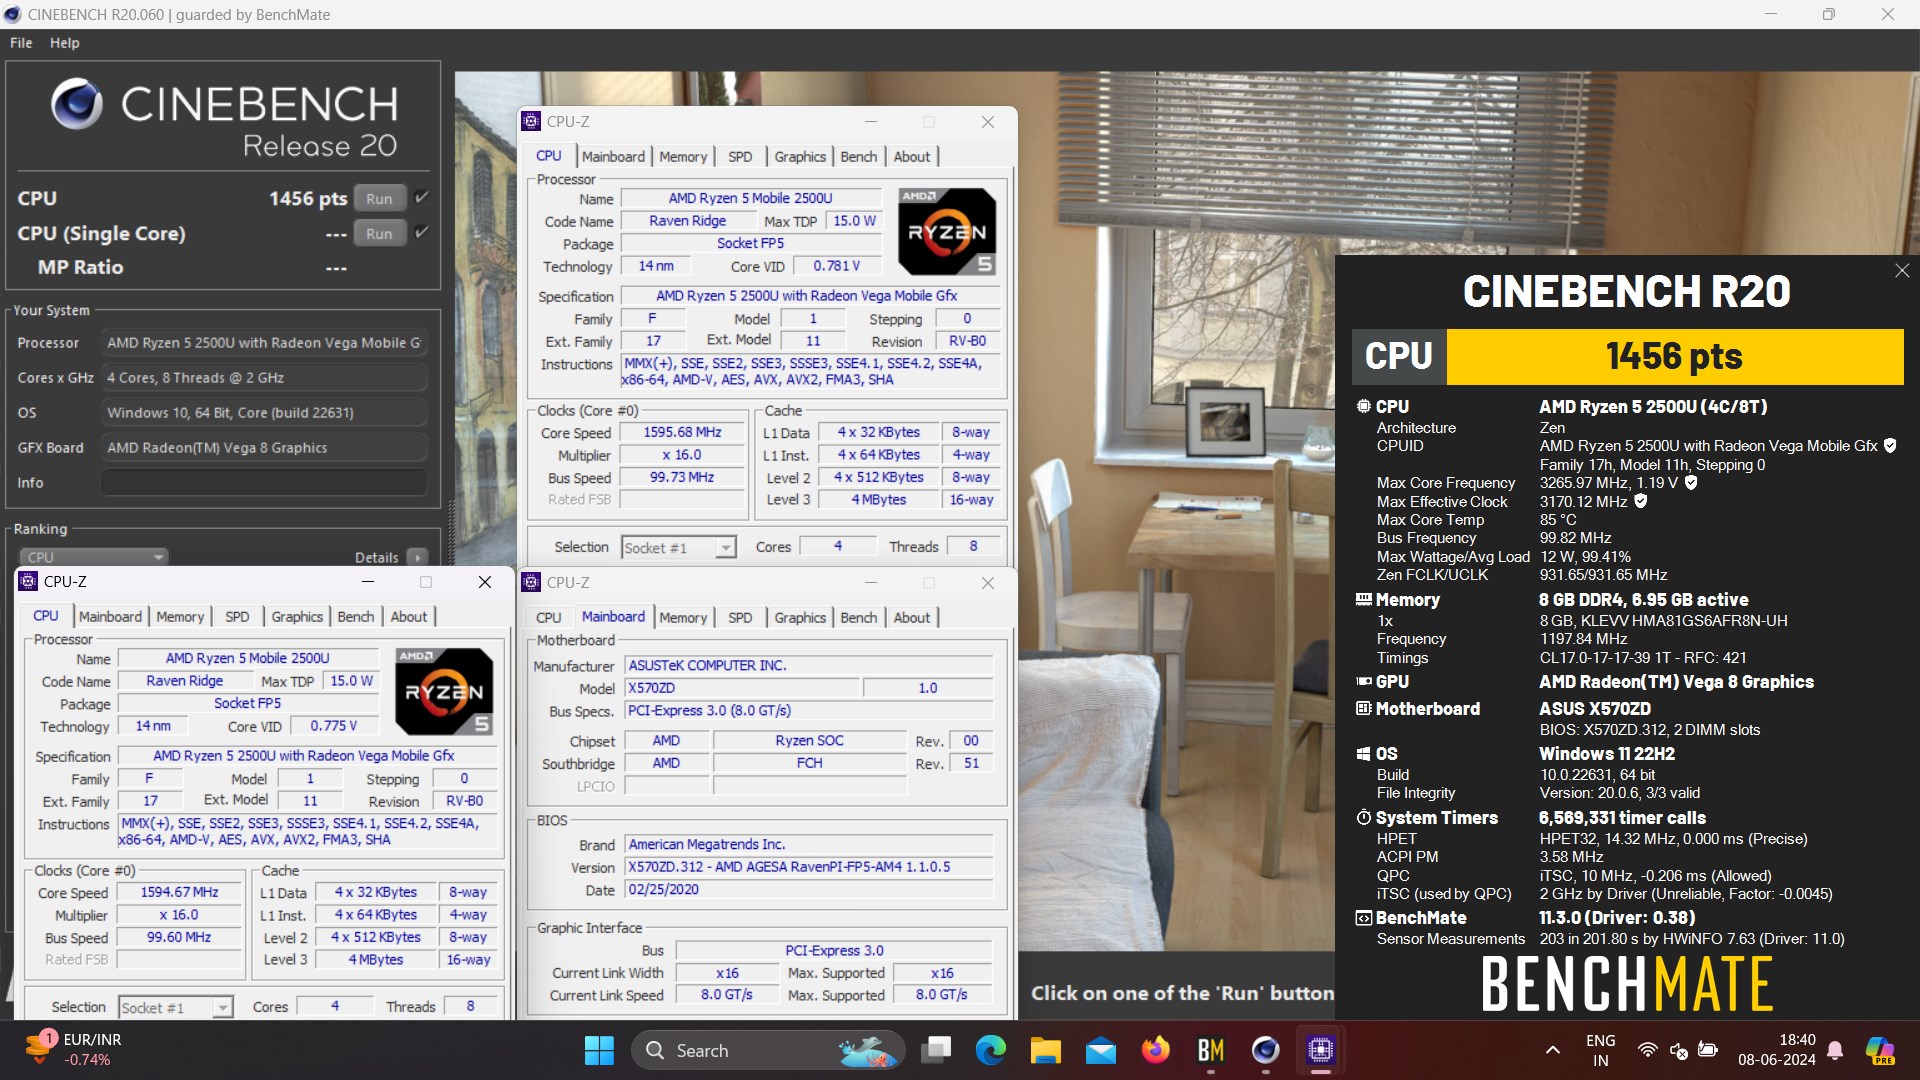Open the Ranking CPU dropdown in Cinebench
Viewport: 1920px width, 1080px height.
pos(93,557)
